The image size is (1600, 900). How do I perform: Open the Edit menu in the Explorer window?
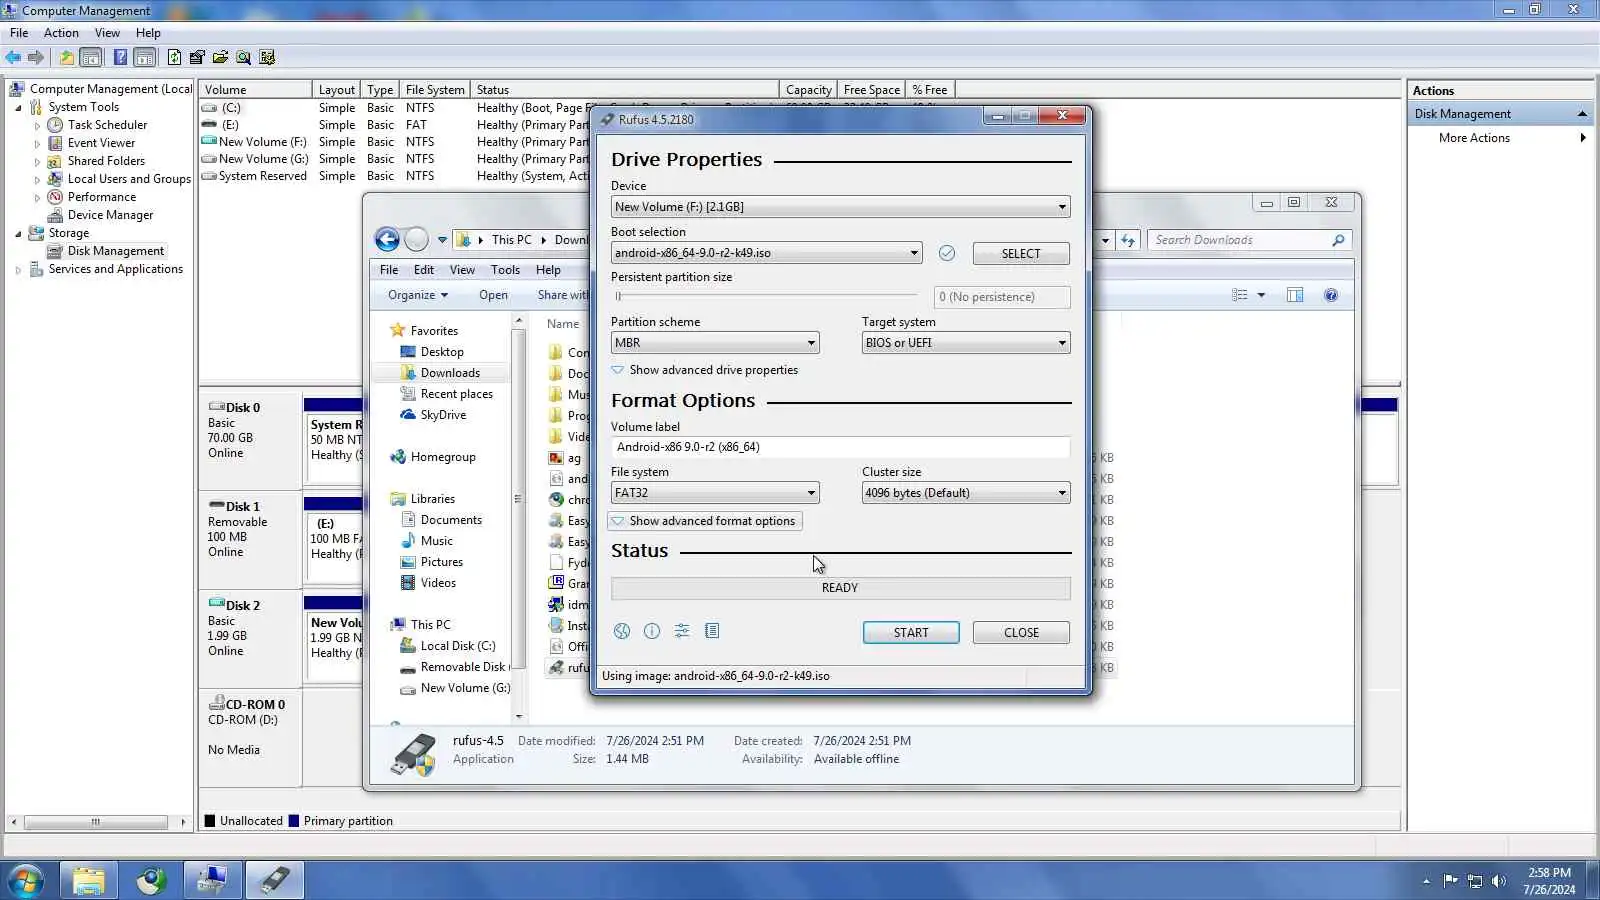424,270
